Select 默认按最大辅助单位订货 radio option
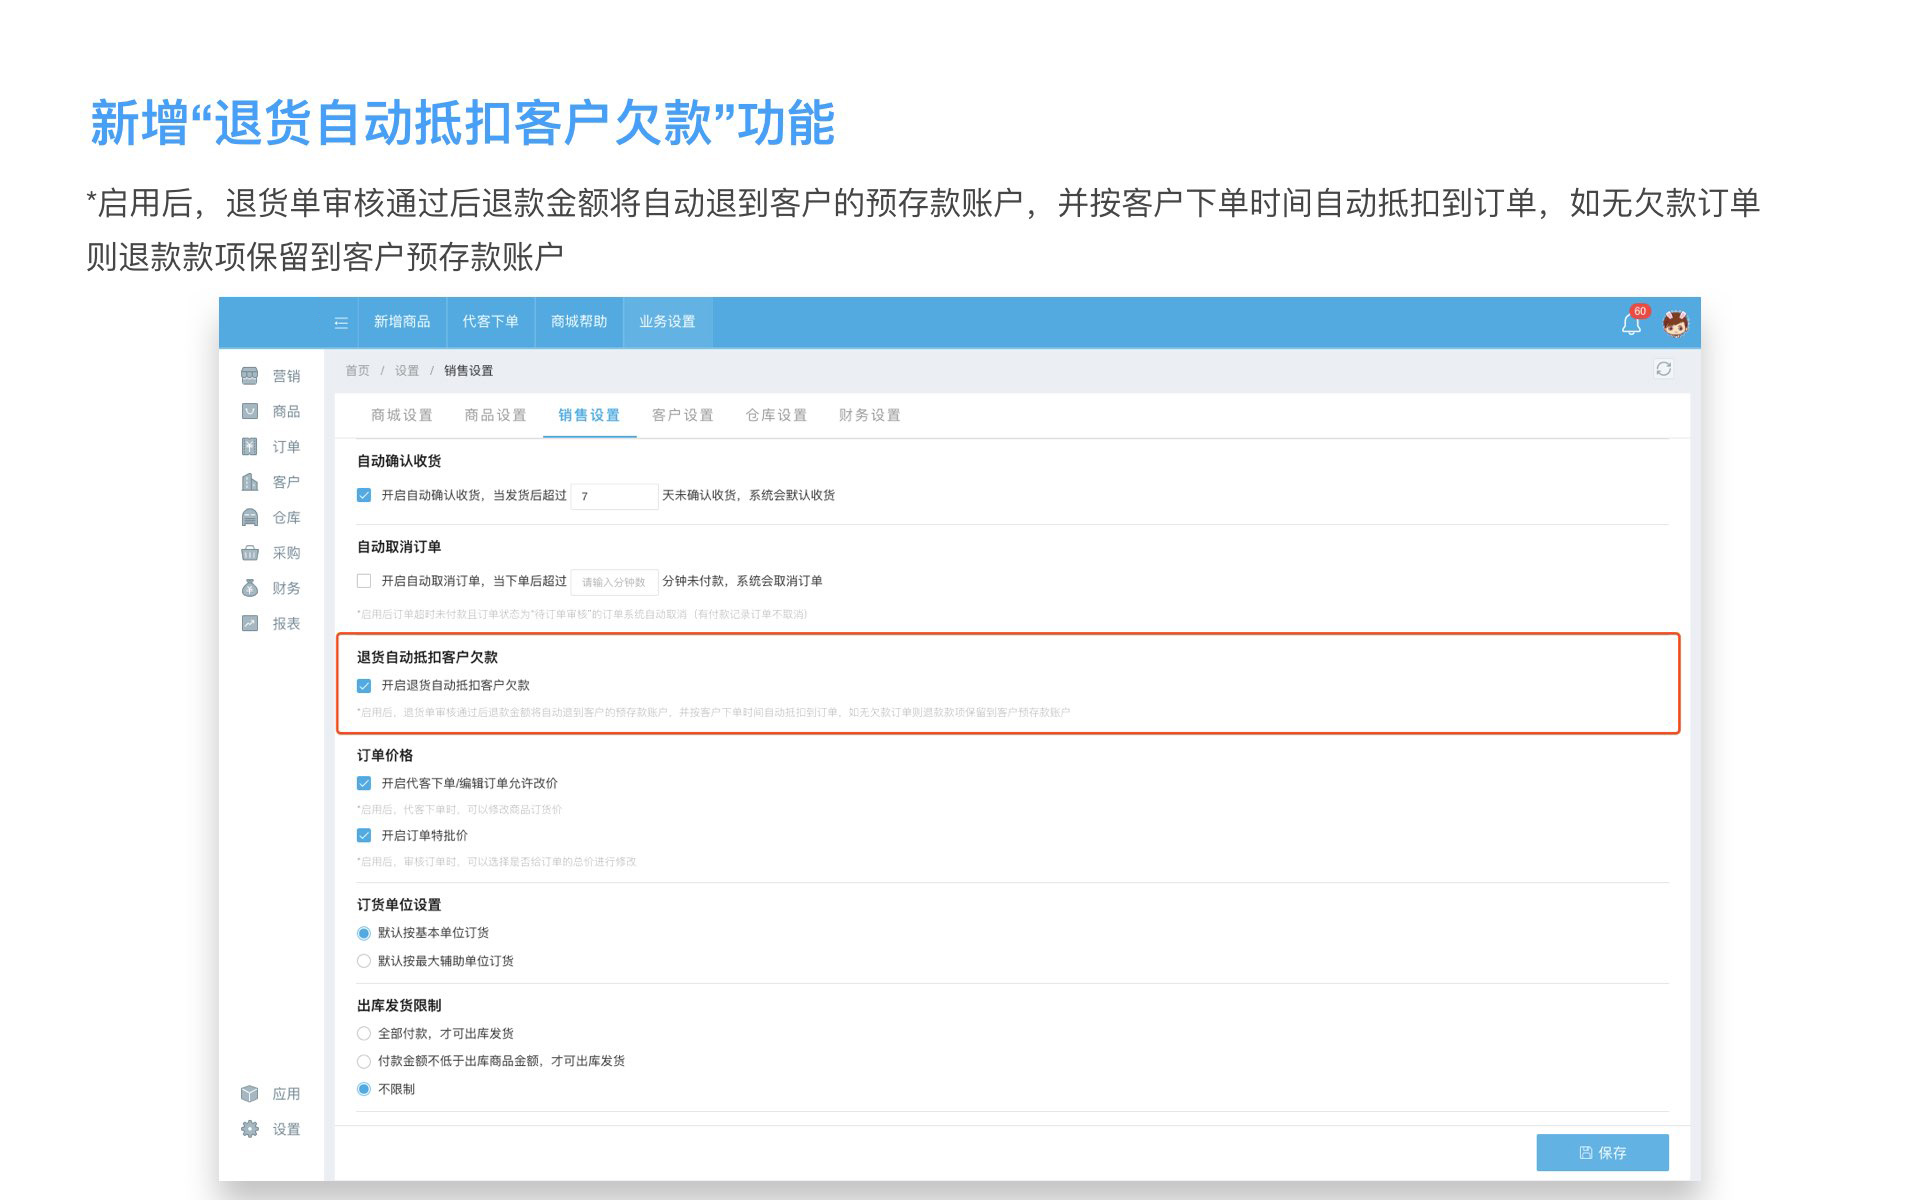The image size is (1920, 1200). tap(364, 961)
